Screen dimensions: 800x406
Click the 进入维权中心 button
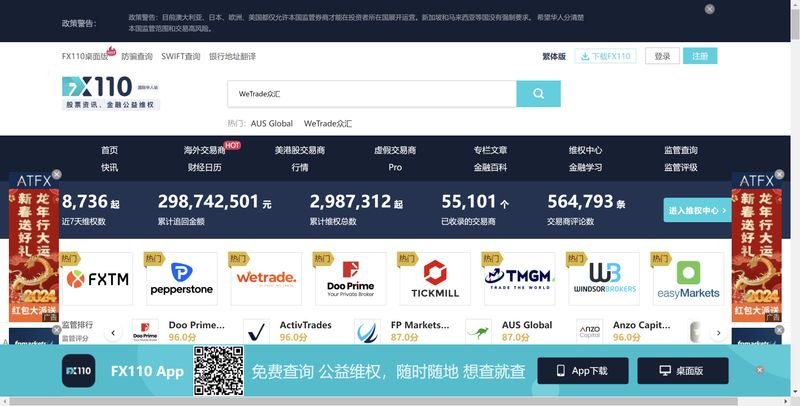pyautogui.click(x=697, y=210)
